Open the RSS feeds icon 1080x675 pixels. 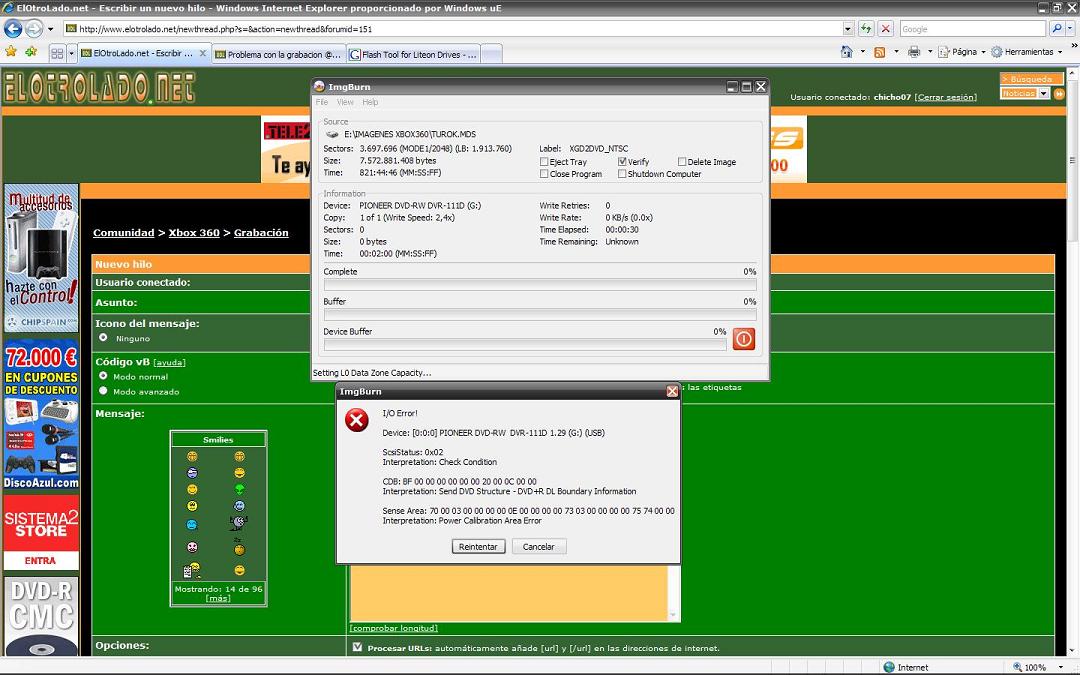tap(880, 52)
